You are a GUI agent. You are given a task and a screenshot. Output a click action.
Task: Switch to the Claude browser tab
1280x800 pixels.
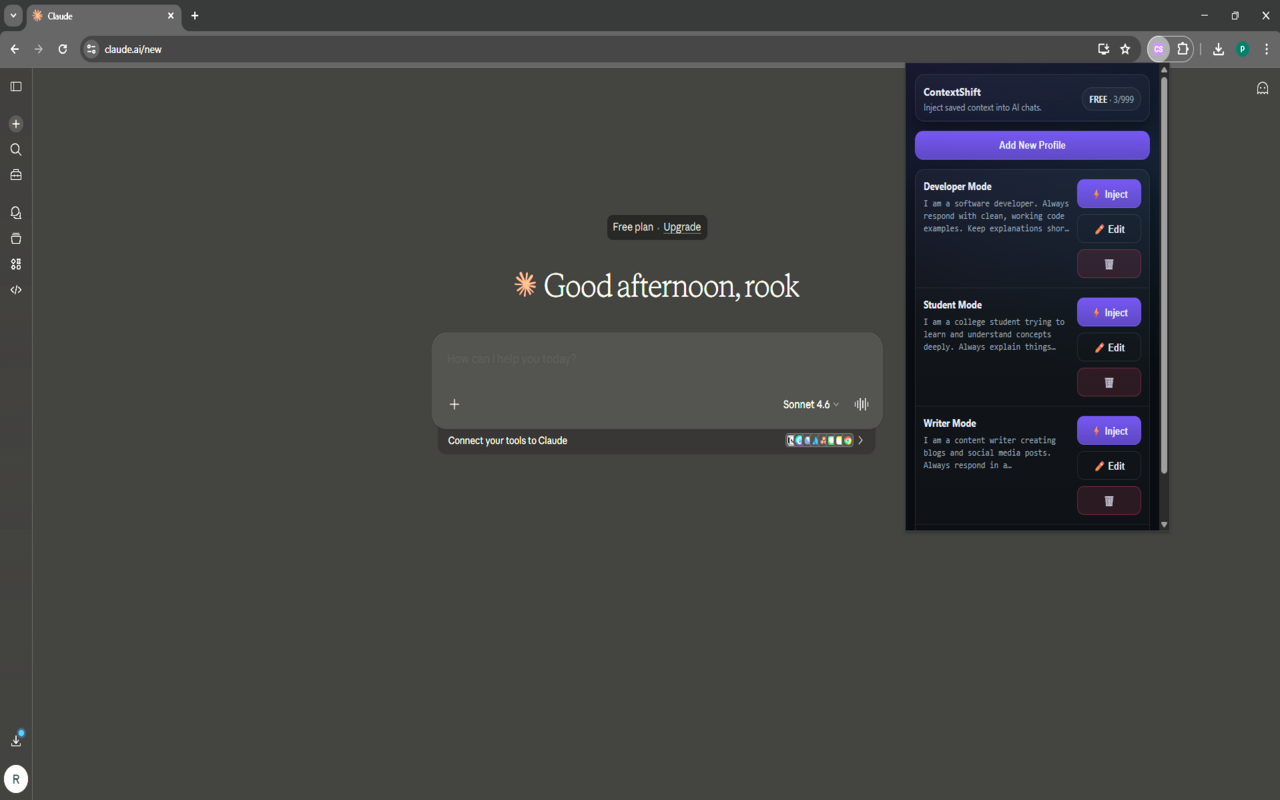104,16
